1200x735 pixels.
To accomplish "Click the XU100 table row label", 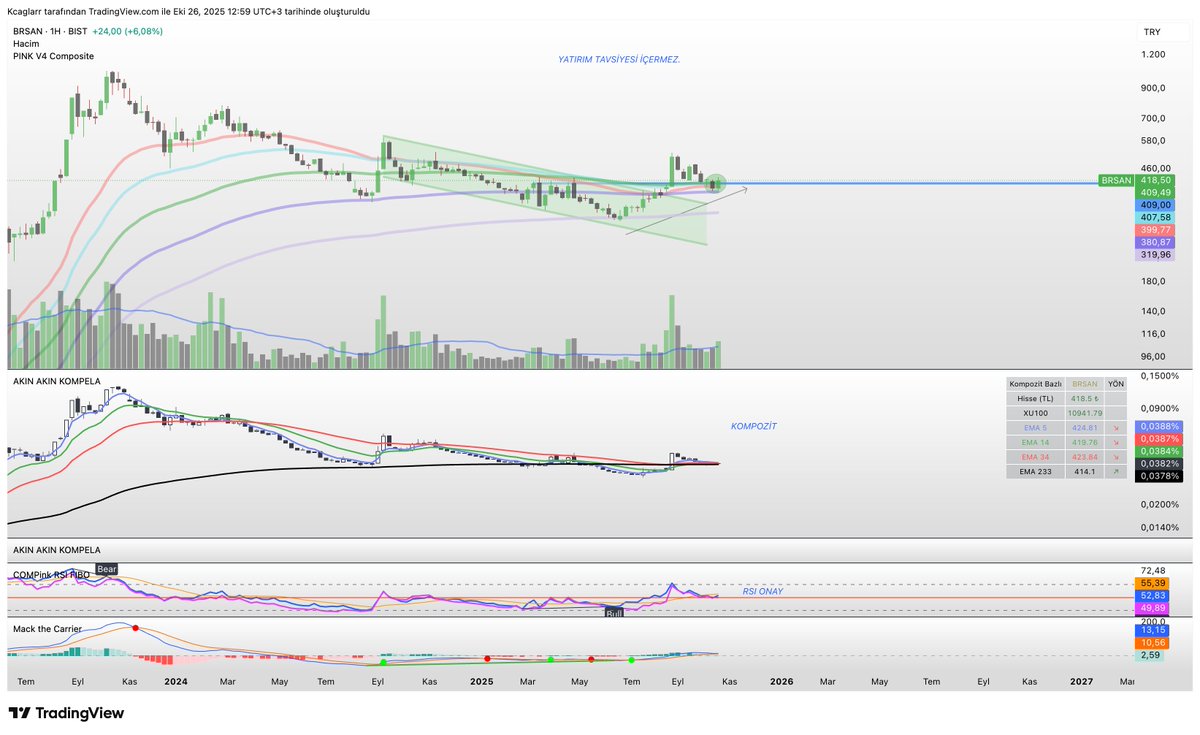I will 1035,412.
